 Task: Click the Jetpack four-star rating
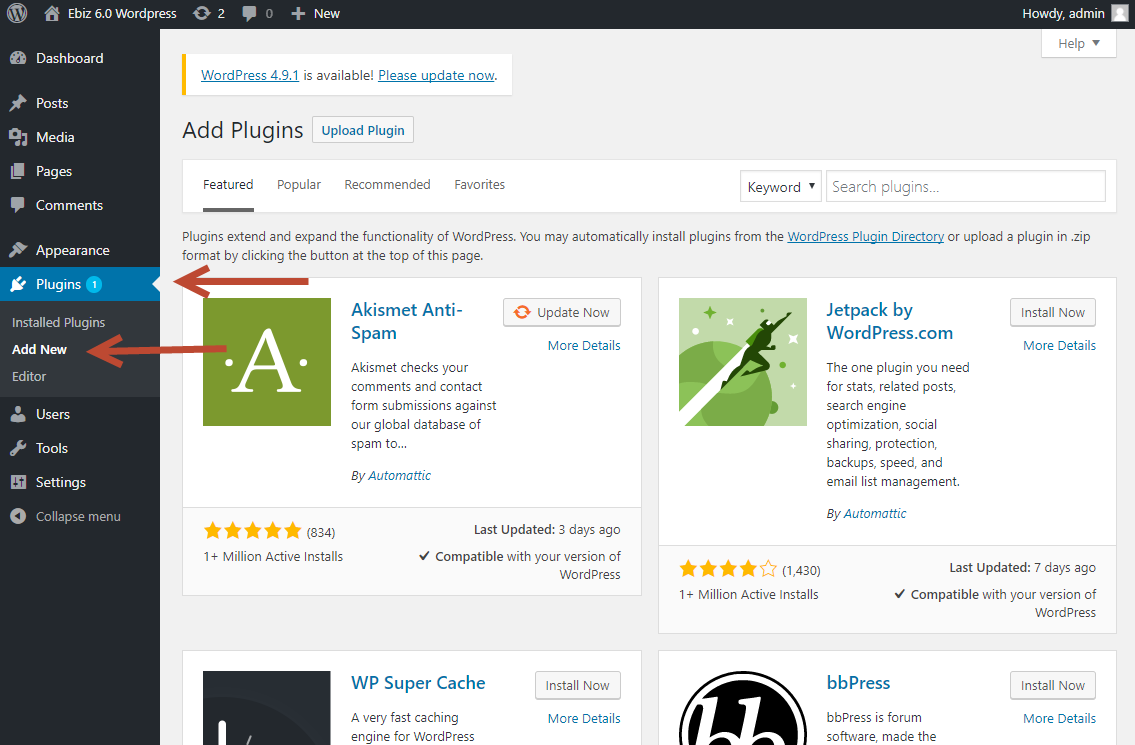pos(728,569)
